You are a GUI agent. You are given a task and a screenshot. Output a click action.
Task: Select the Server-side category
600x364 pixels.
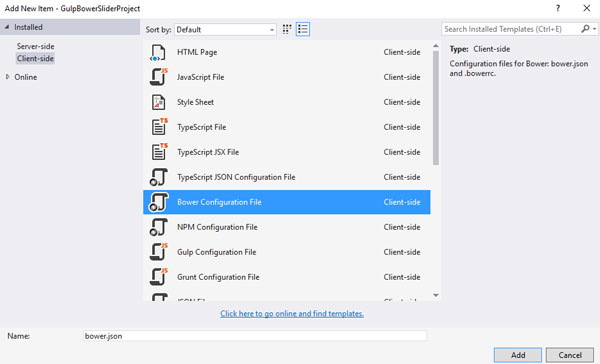tap(35, 46)
